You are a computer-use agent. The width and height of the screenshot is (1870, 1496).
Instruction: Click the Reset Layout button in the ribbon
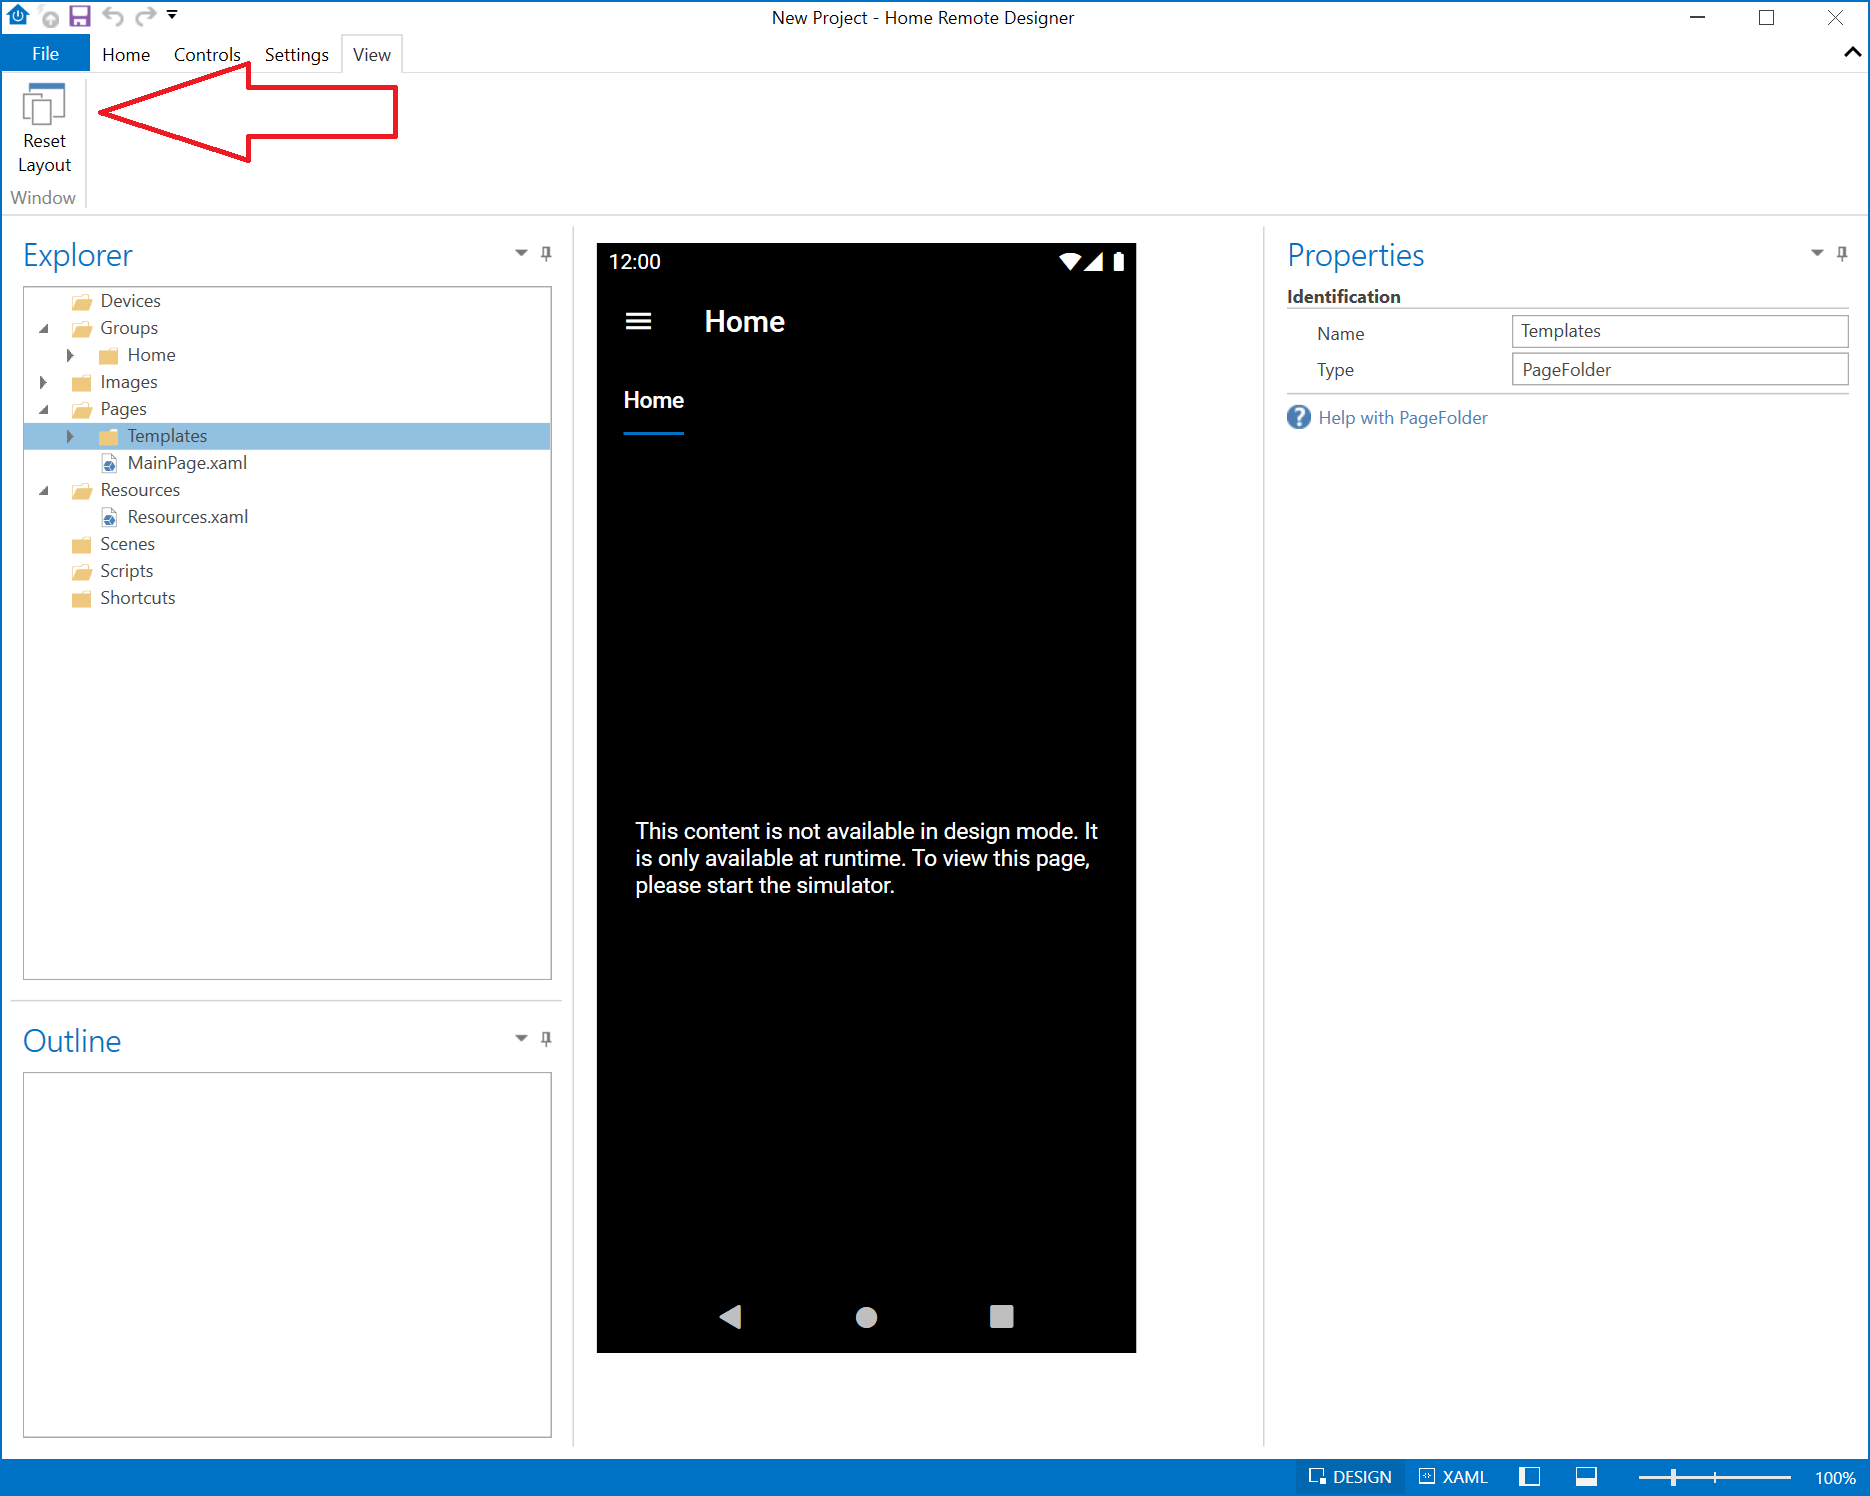tap(44, 130)
